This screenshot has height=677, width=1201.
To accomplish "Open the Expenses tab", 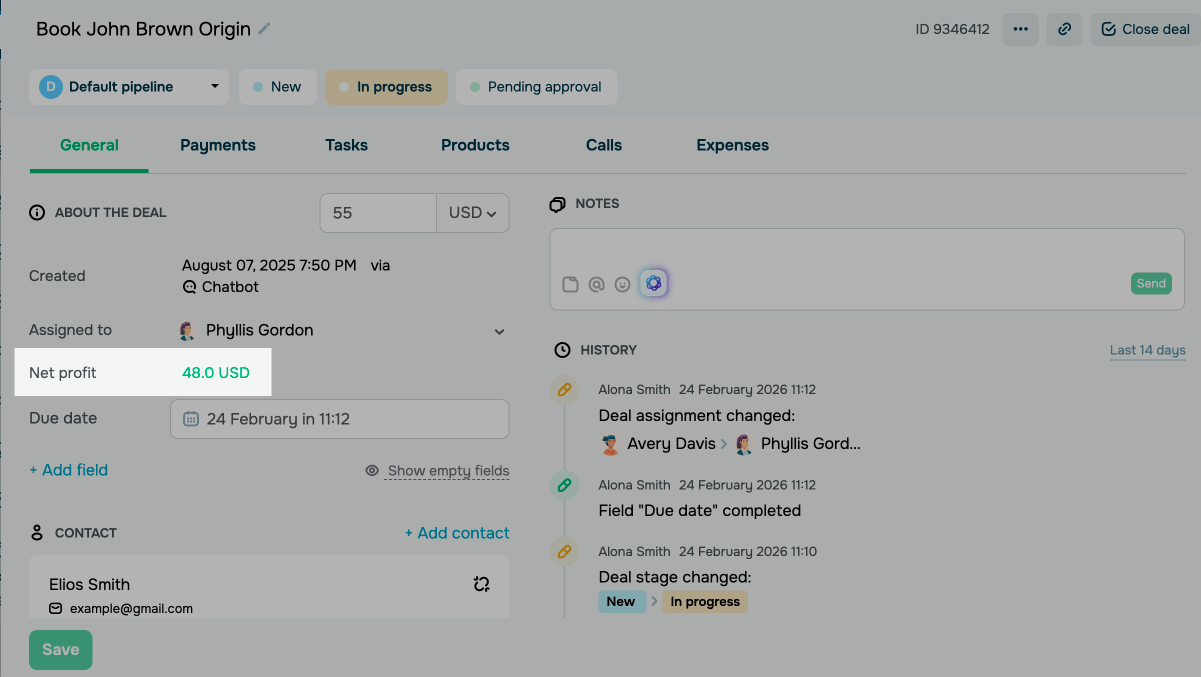I will click(x=732, y=145).
